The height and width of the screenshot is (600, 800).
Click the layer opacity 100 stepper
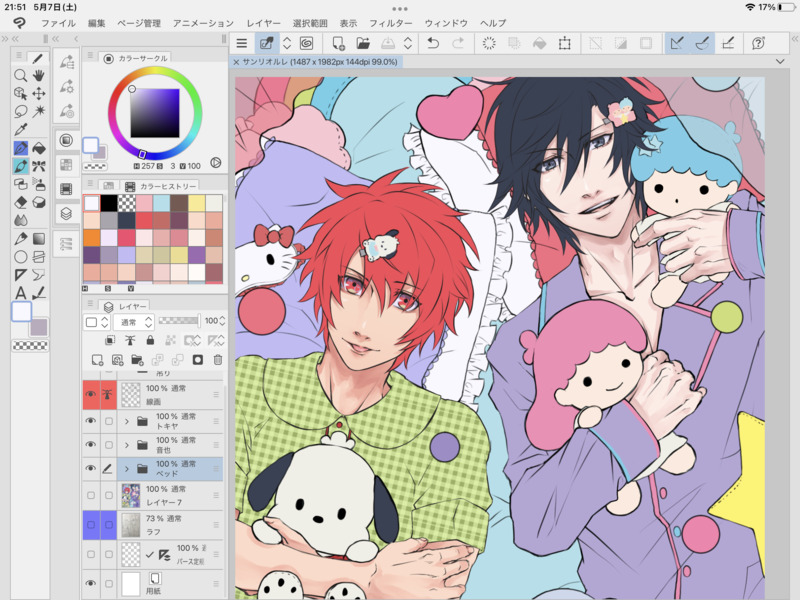pos(222,321)
